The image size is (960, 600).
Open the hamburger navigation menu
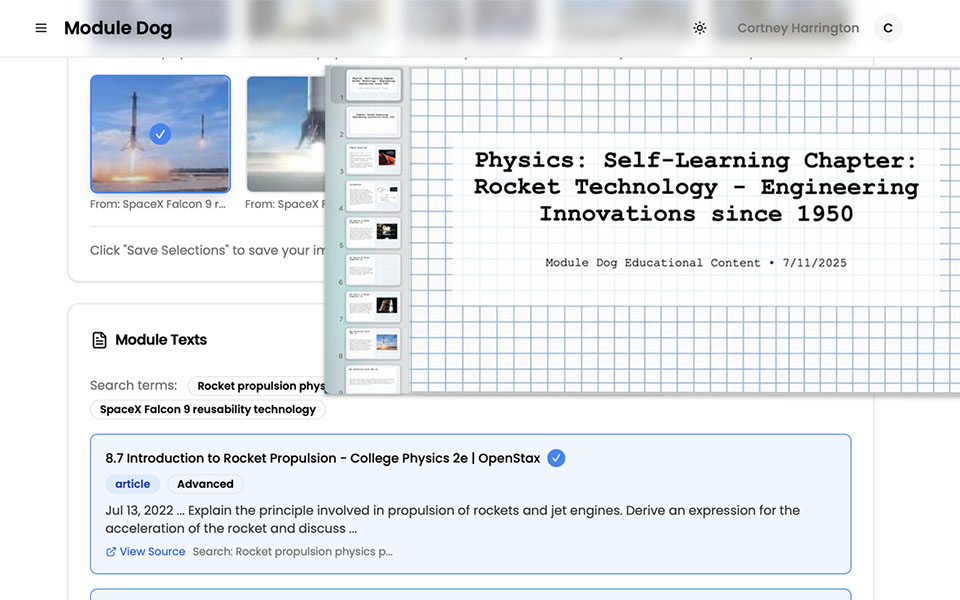coord(40,28)
